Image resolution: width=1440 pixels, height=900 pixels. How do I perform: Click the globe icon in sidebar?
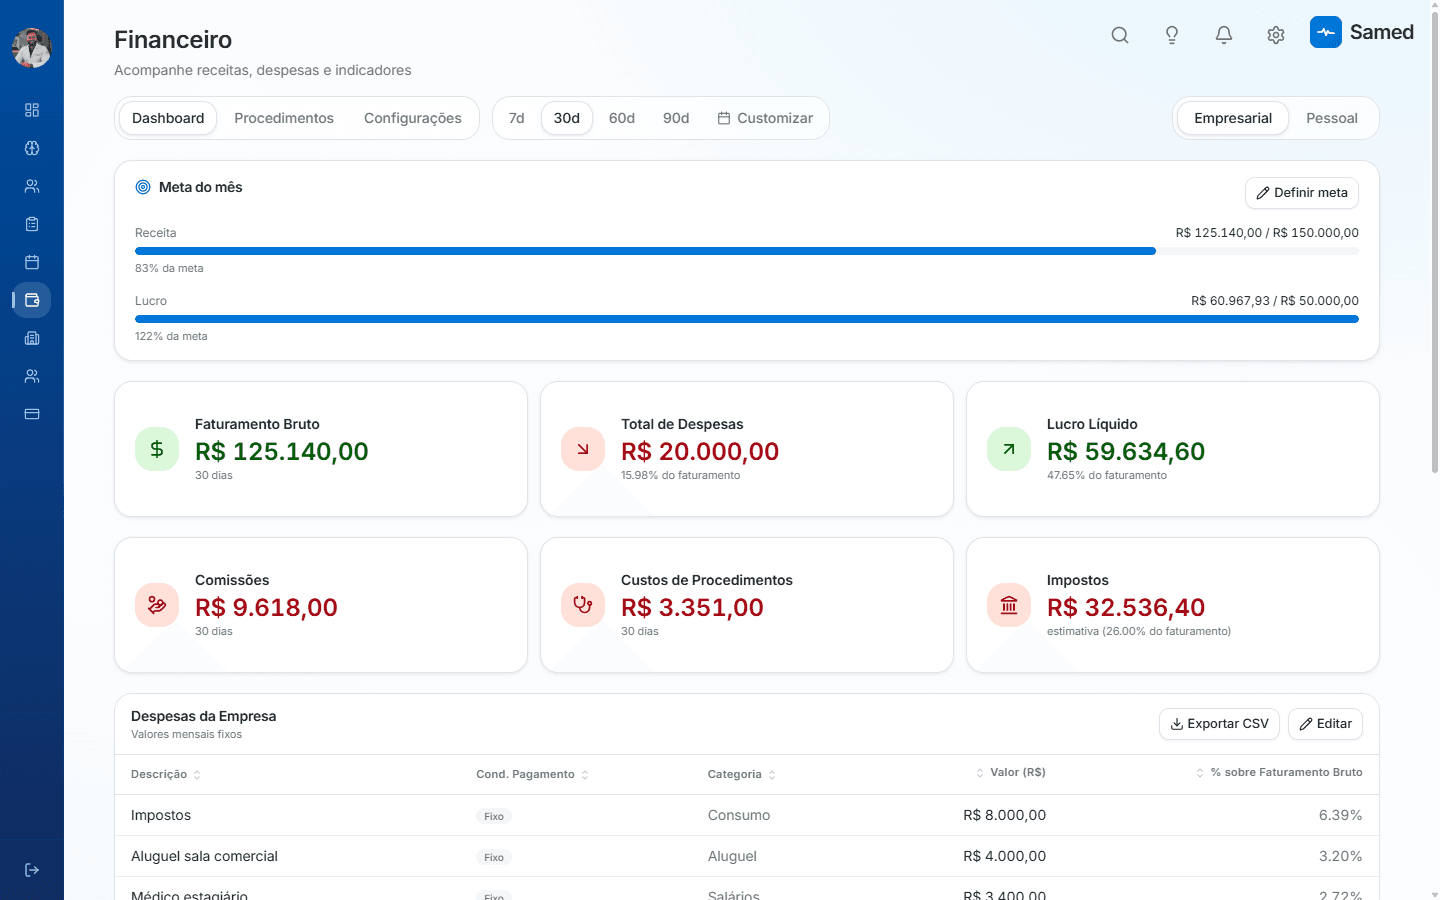click(32, 148)
